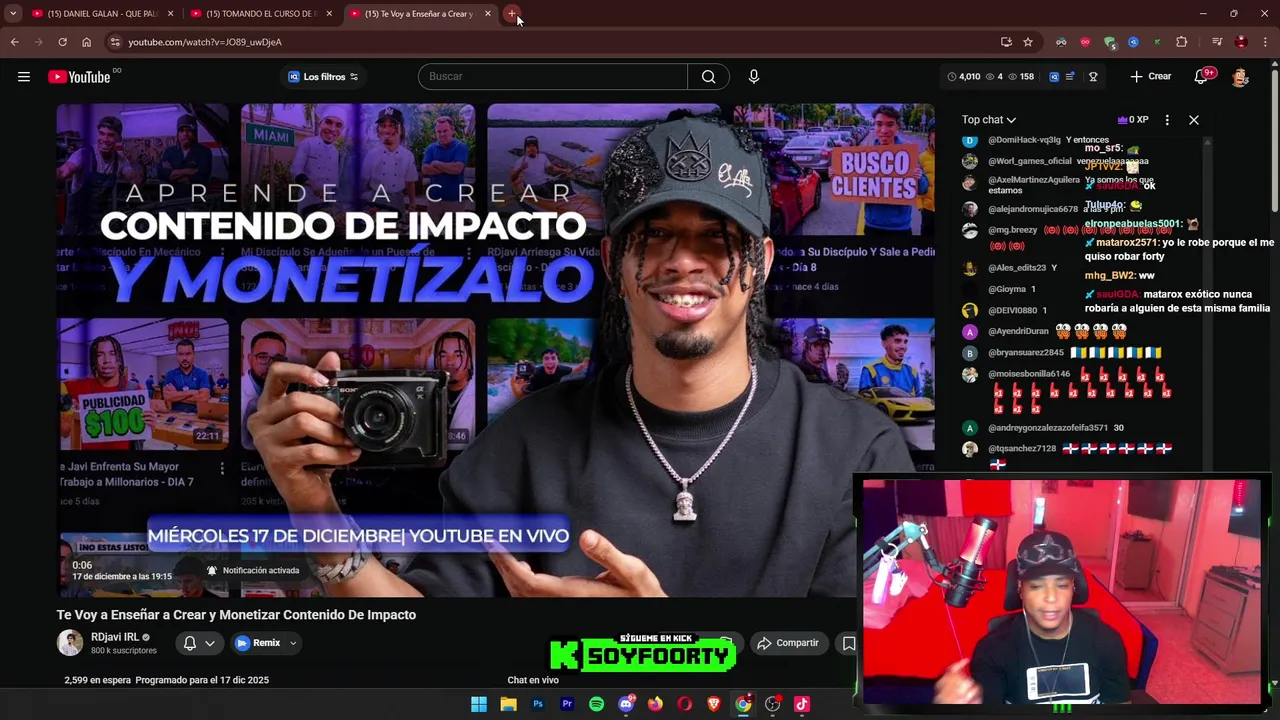
Task: Reload the page
Action: click(x=62, y=42)
